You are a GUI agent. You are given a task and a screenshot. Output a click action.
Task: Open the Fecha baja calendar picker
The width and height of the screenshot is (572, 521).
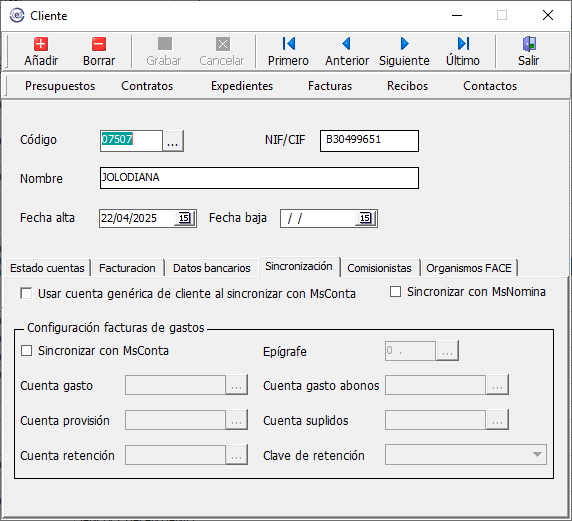[x=366, y=218]
